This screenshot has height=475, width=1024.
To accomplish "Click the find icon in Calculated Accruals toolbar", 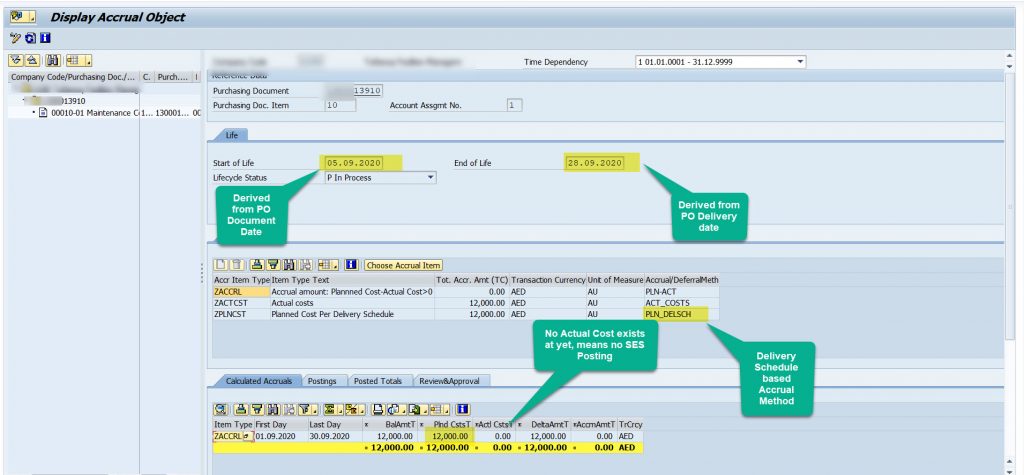I will tap(272, 410).
